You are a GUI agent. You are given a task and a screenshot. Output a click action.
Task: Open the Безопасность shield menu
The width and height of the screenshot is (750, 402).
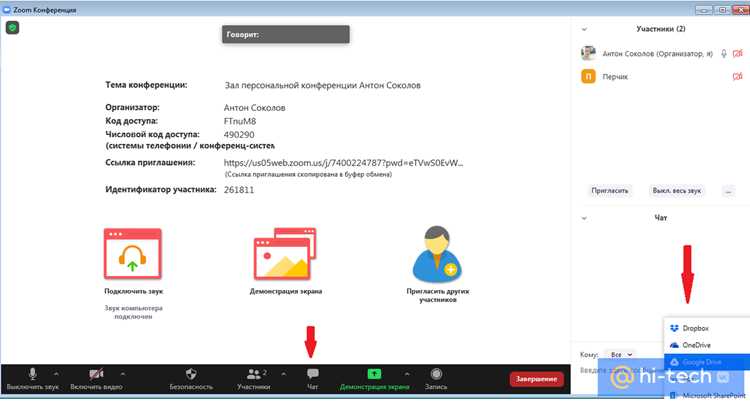click(x=191, y=374)
